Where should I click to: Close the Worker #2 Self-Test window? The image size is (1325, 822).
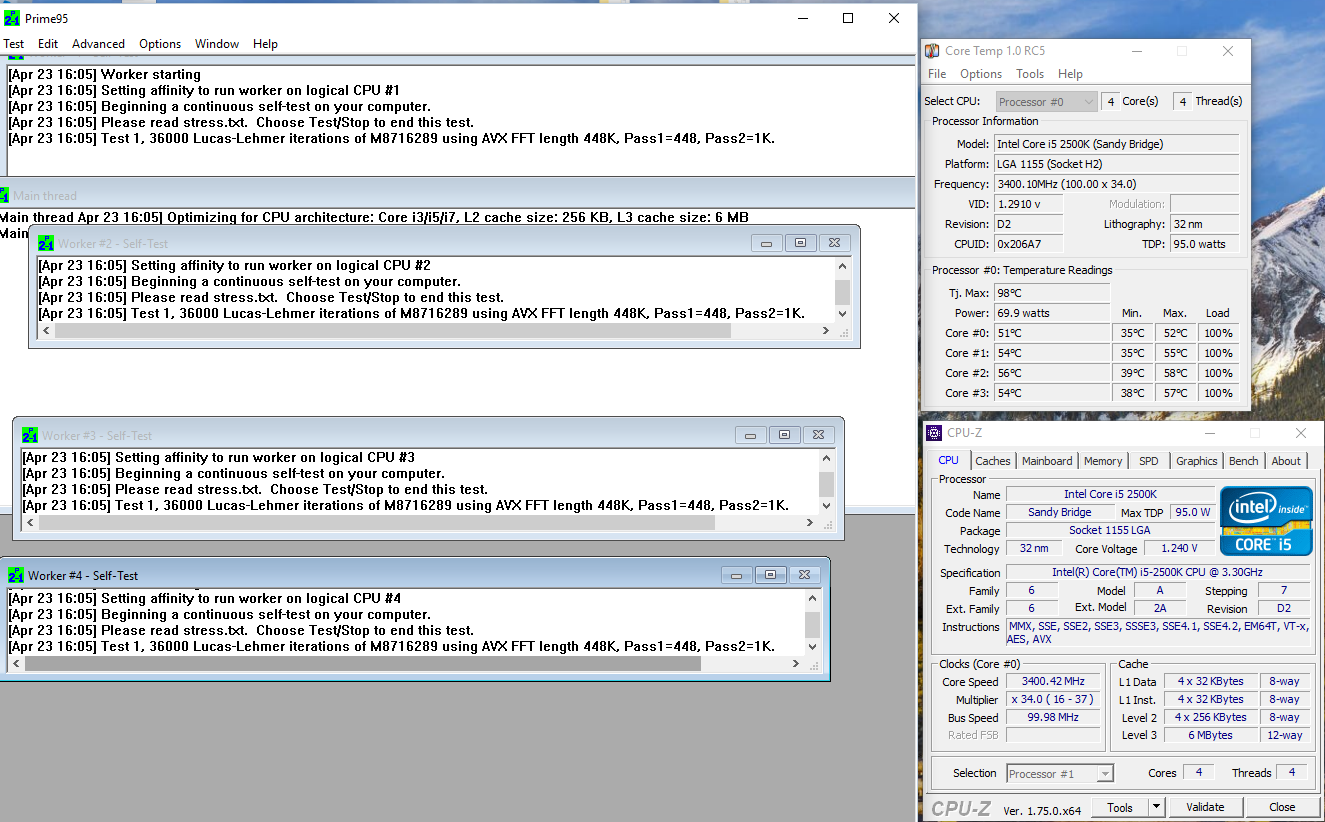coord(836,243)
